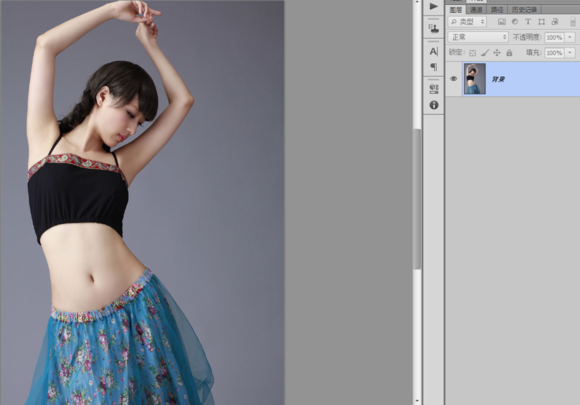Open the Paragraph panel icon
Screen dimensions: 580x405
click(434, 67)
